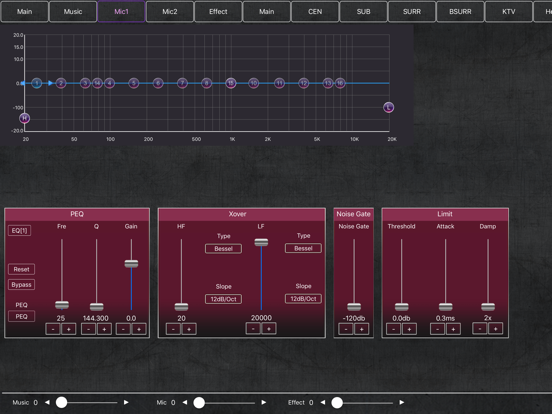Open the BSURR channel tab
The width and height of the screenshot is (552, 414).
click(x=460, y=12)
